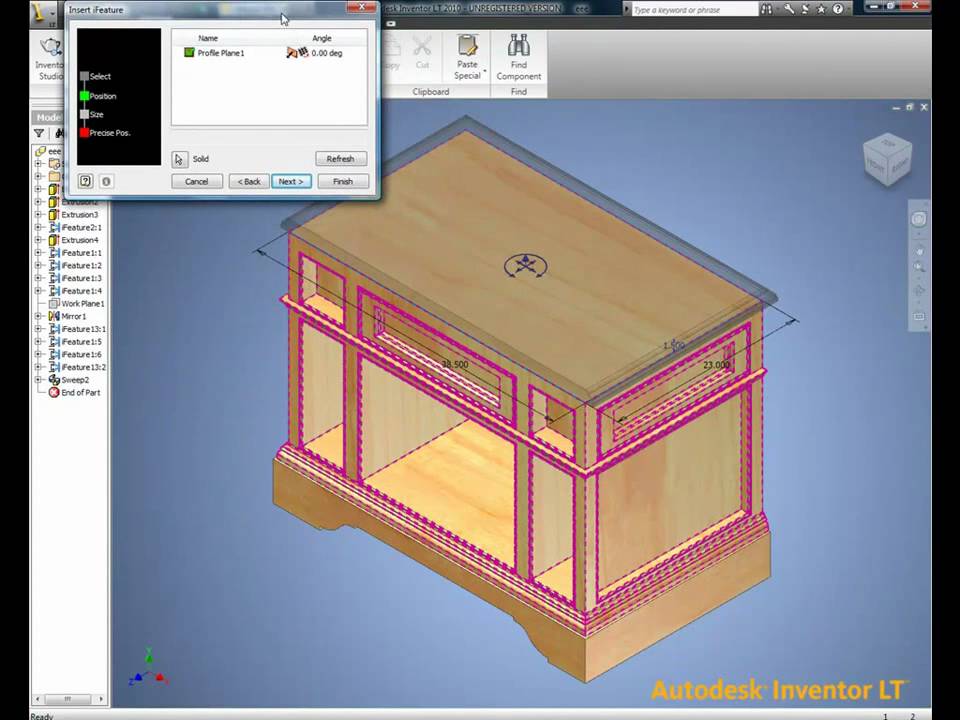This screenshot has height=720, width=960.
Task: Open the Paste Special dropdown arrow
Action: tap(485, 72)
